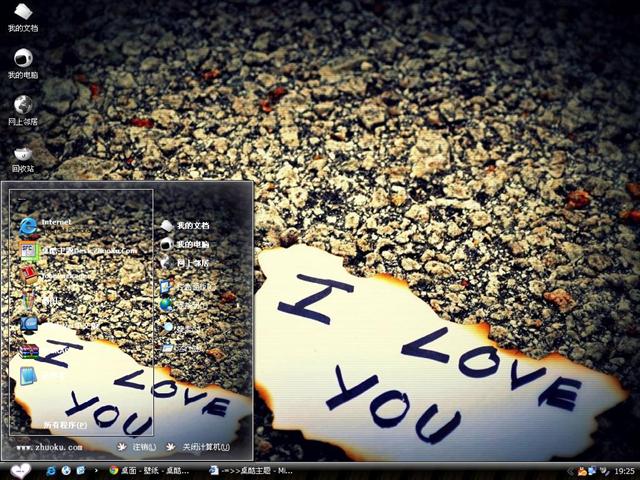Screen dimensions: 640x480
Task: Click the orange system tray icon
Action: (x=582, y=471)
